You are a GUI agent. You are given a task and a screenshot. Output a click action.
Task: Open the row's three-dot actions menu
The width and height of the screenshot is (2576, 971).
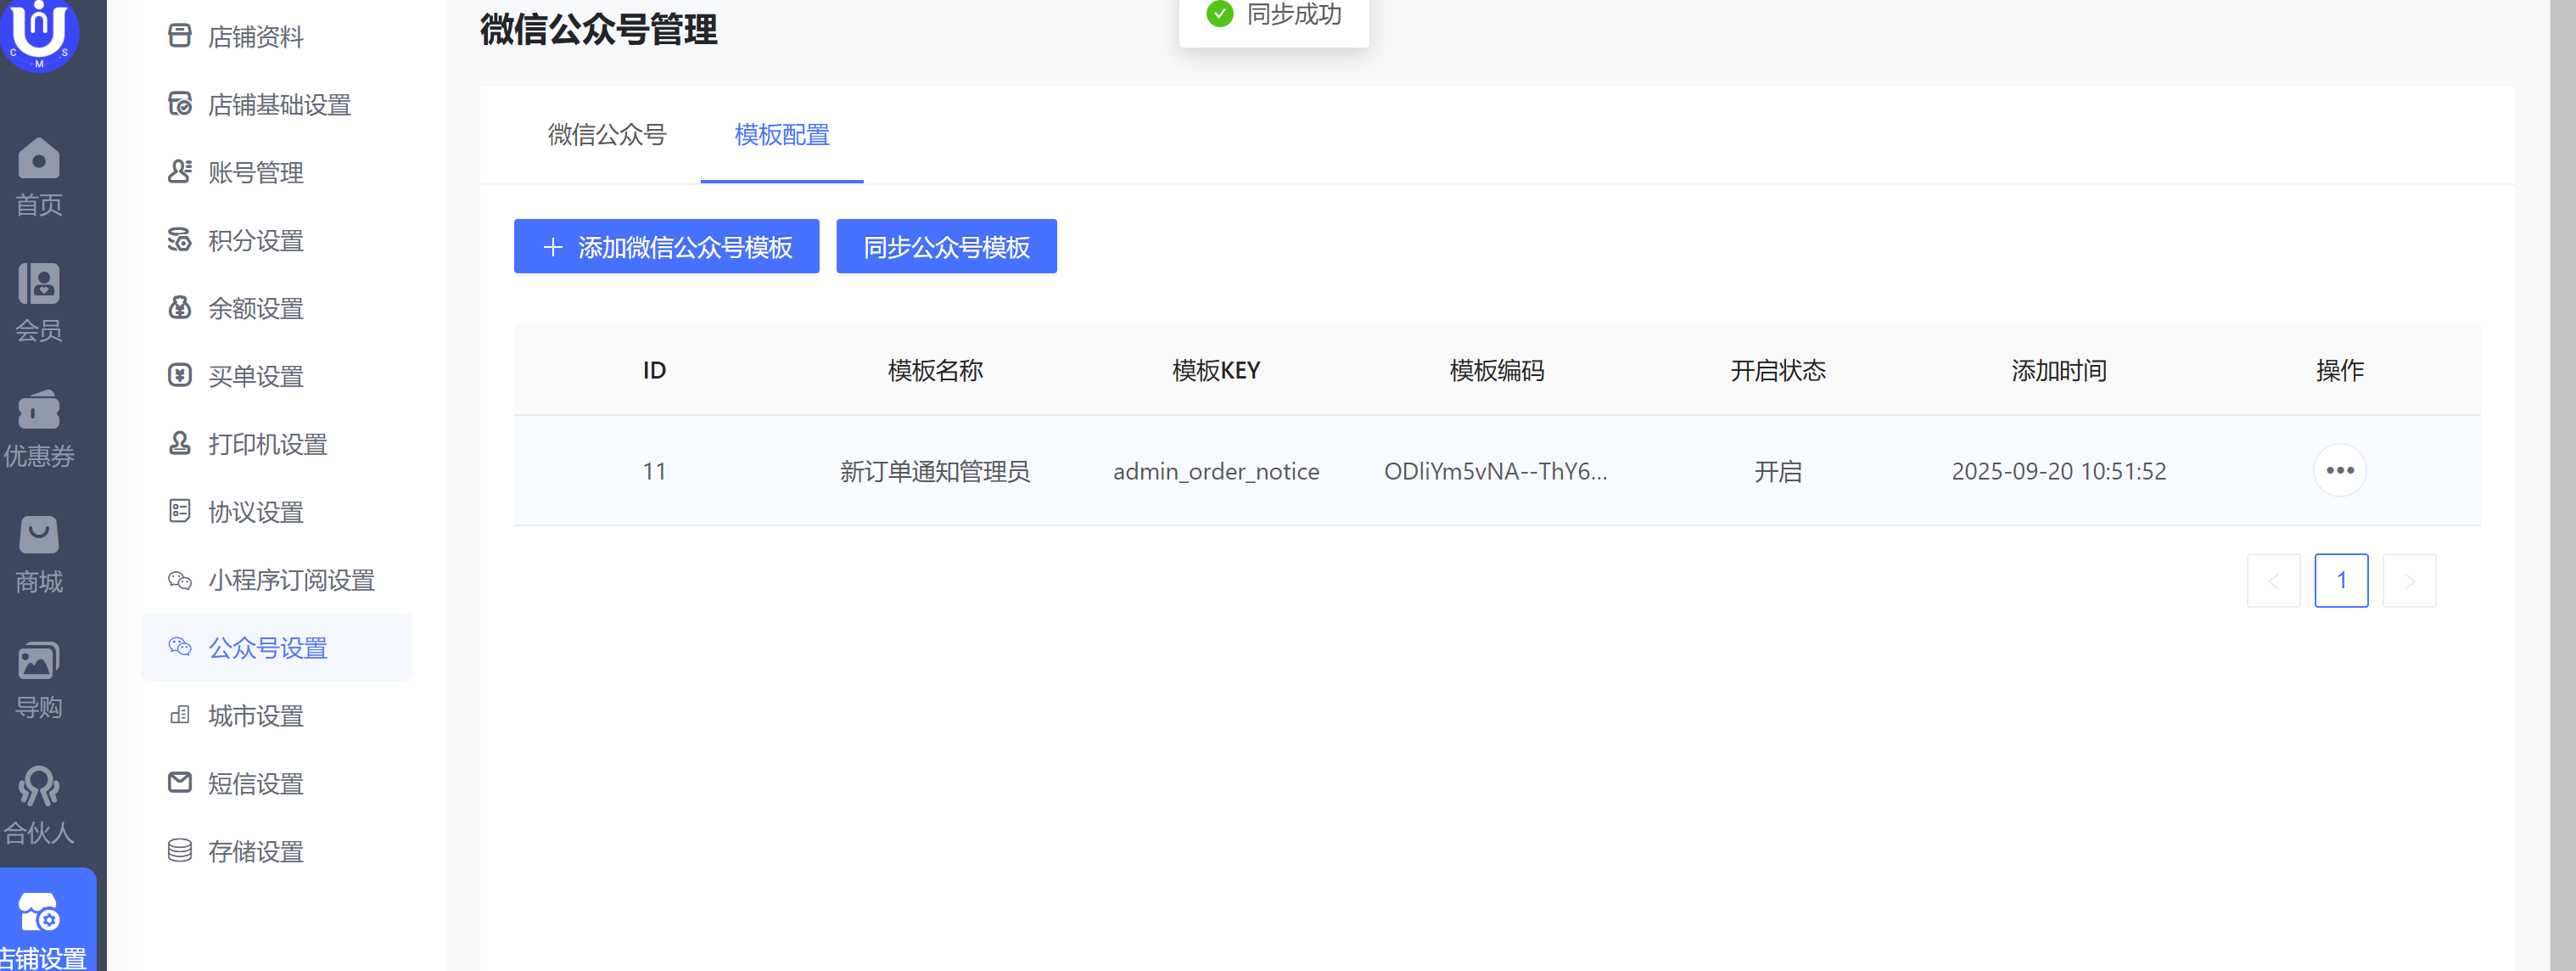2338,471
